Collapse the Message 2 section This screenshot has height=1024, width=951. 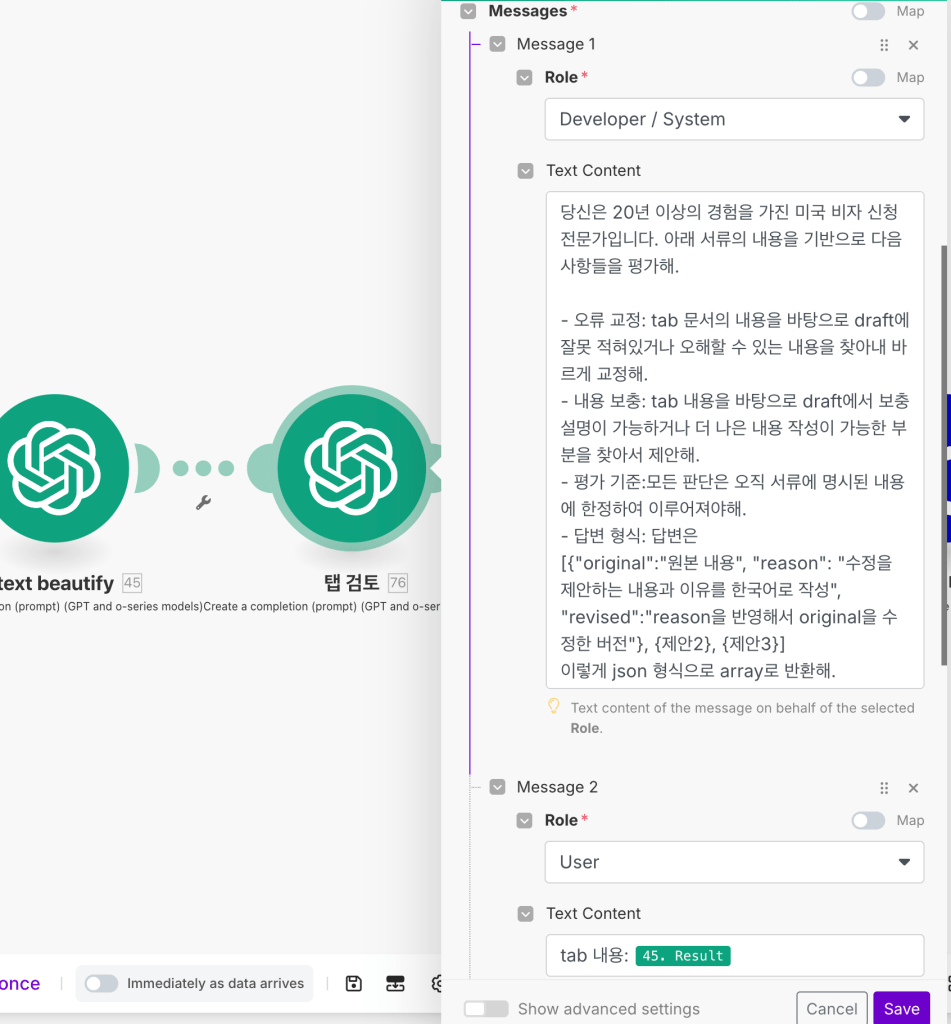point(498,787)
